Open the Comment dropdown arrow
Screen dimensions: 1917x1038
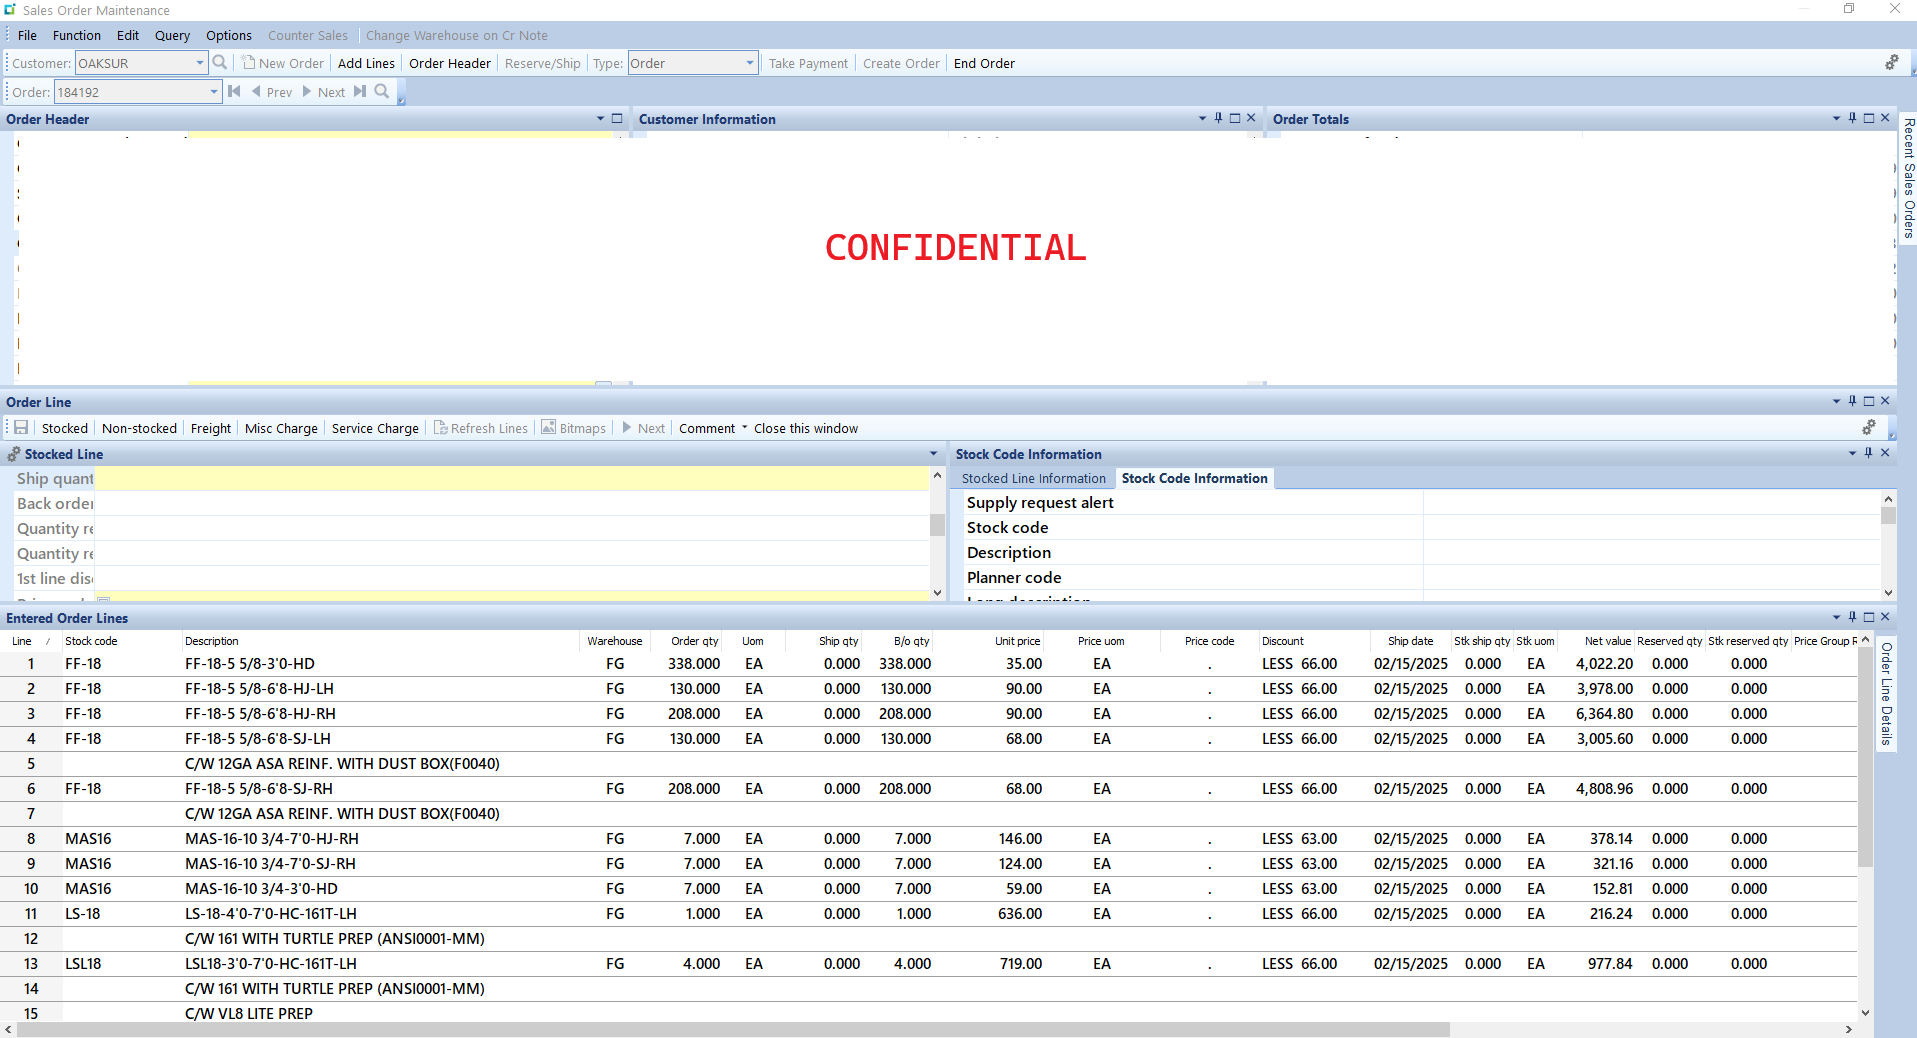pos(744,428)
